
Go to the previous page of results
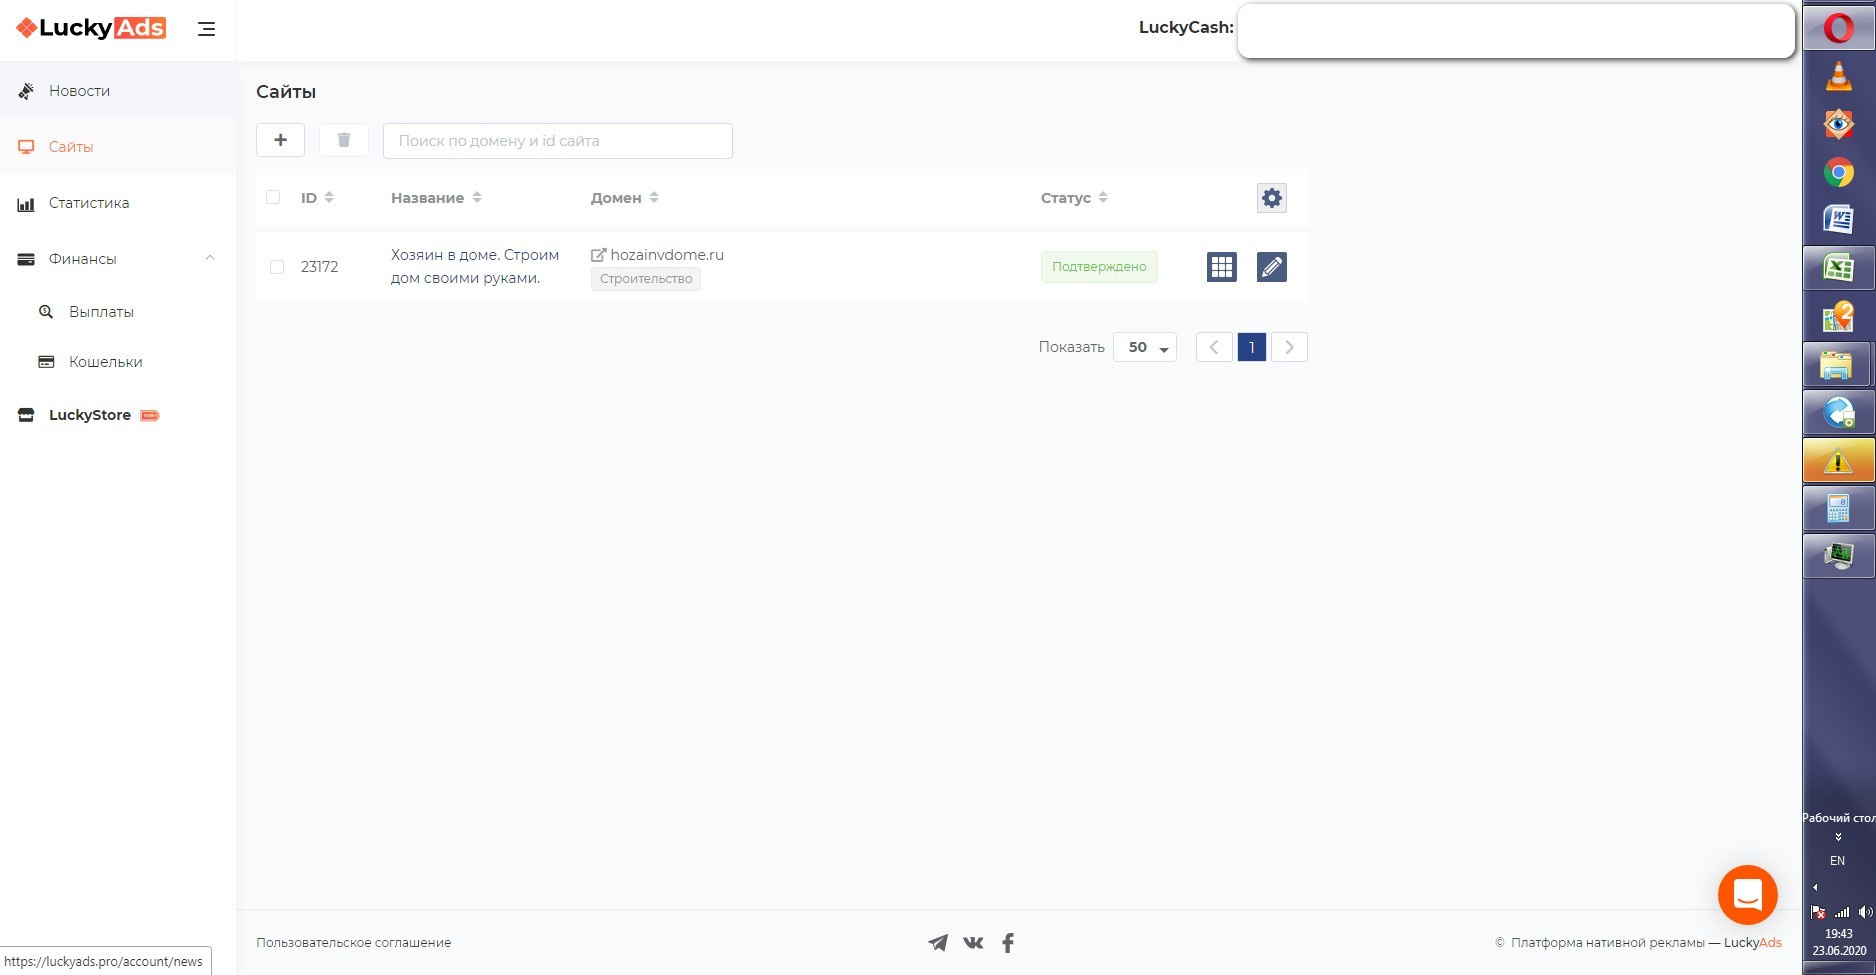point(1214,347)
